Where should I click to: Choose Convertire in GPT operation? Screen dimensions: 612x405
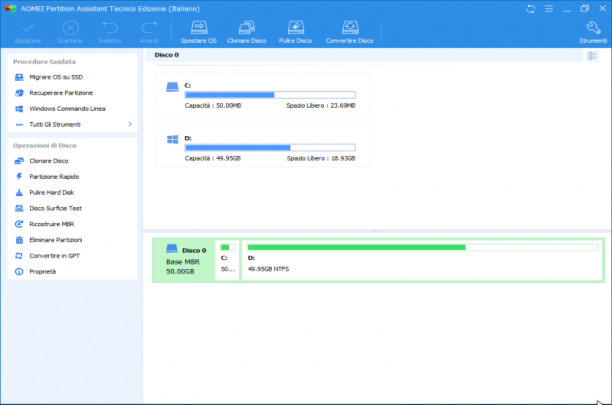tap(55, 256)
